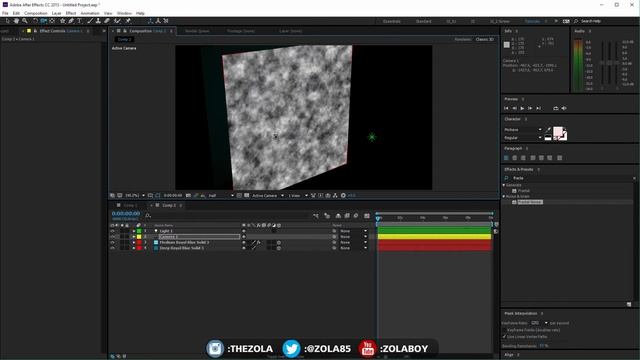Open the Active Camera view dropdown
Image resolution: width=640 pixels, height=360 pixels.
(x=268, y=196)
